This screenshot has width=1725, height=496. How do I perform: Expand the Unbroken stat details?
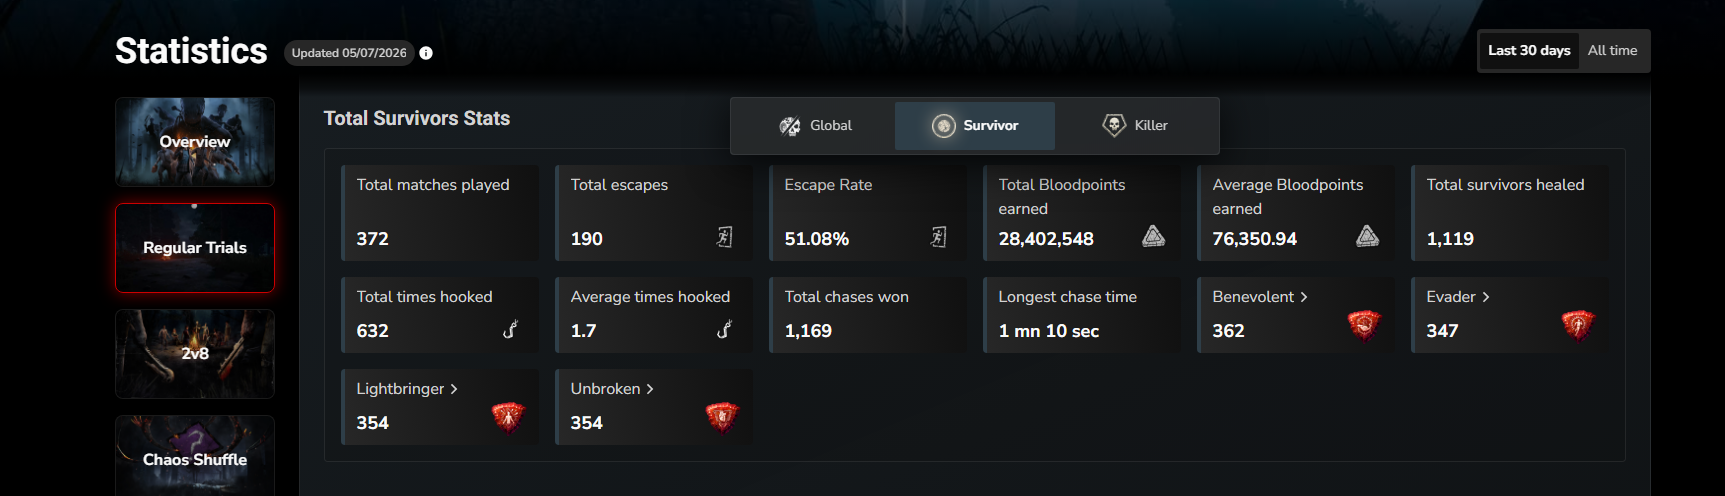coord(612,389)
